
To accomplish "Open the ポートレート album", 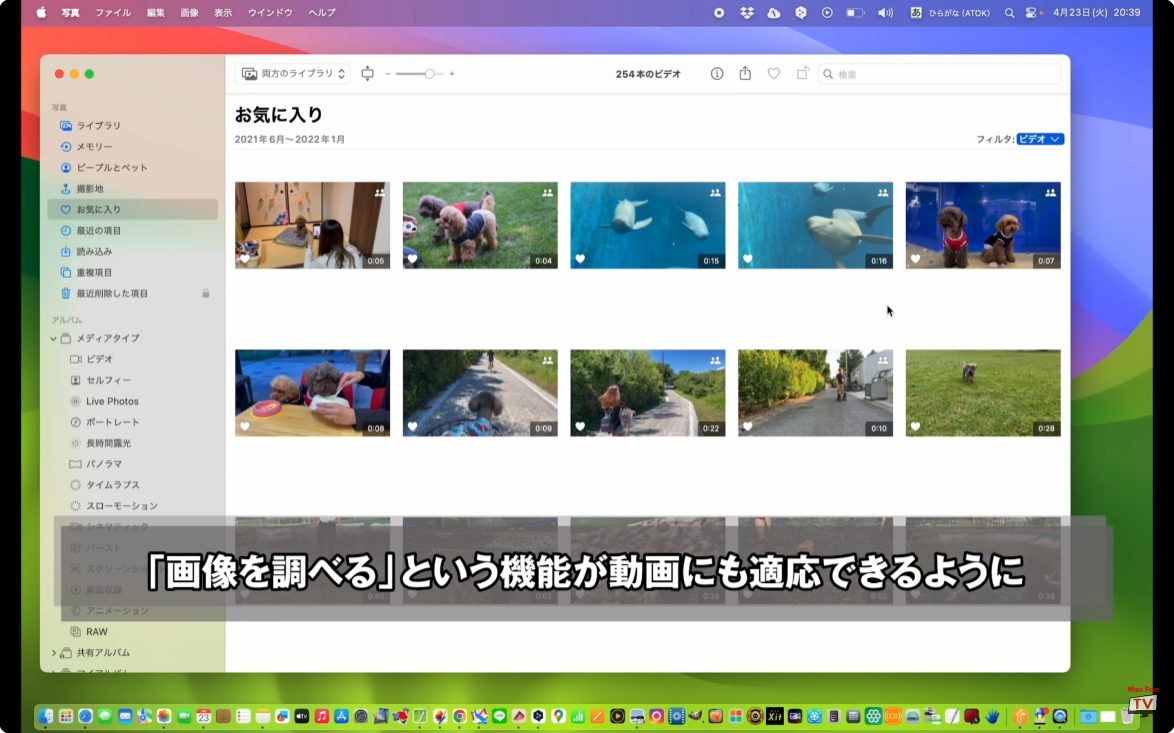I will tap(133, 422).
